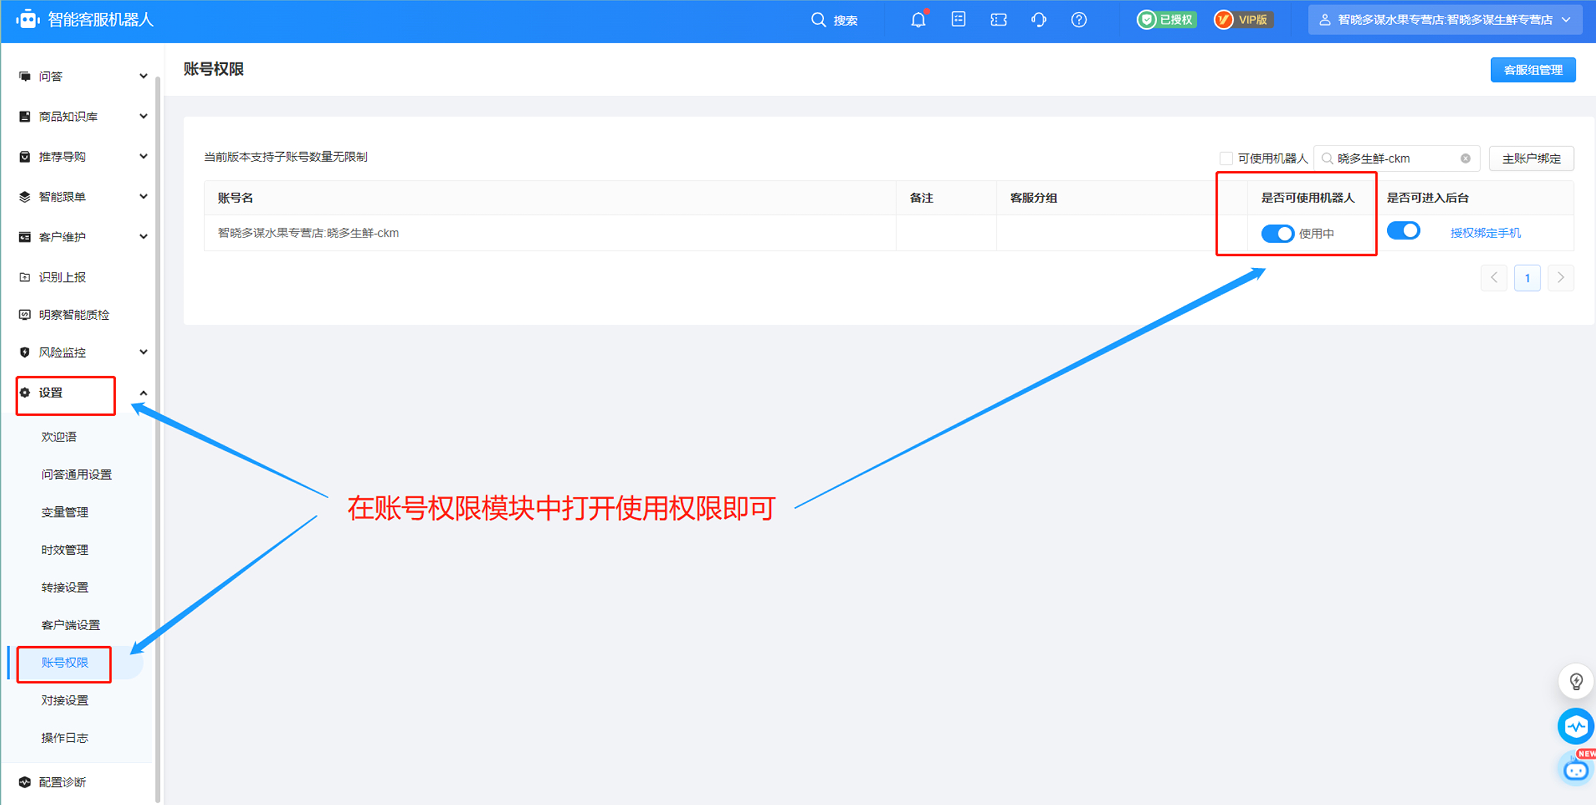
Task: Expand the 推荐导购 menu chevron
Action: pos(143,156)
